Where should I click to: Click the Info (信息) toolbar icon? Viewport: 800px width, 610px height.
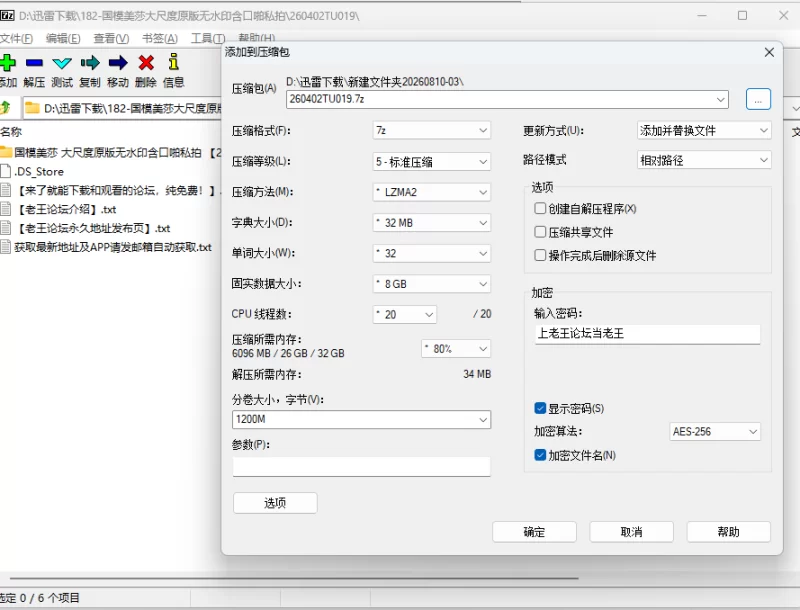click(173, 62)
